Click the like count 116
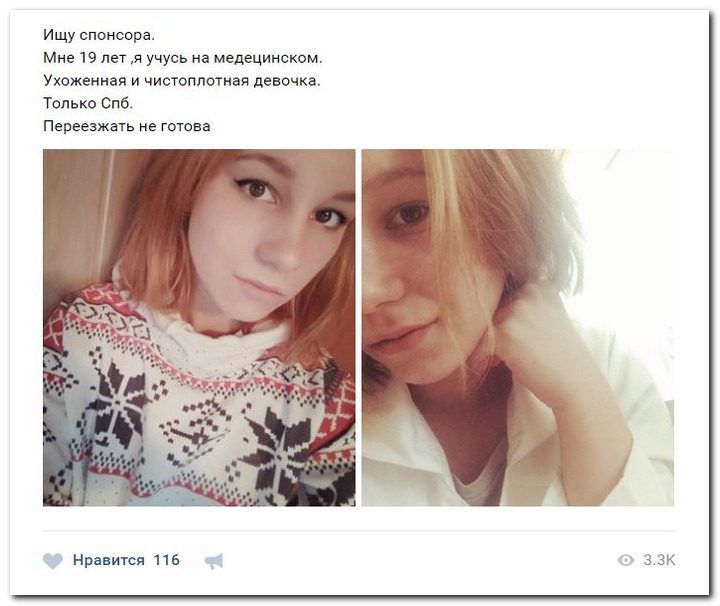 click(166, 560)
